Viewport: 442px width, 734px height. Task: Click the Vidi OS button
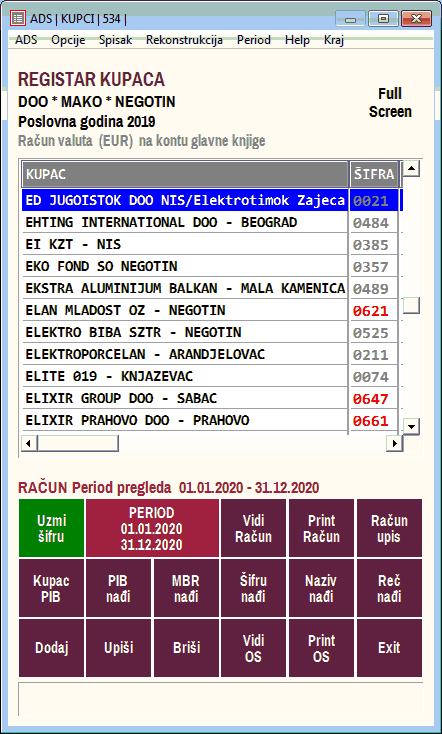[x=253, y=648]
